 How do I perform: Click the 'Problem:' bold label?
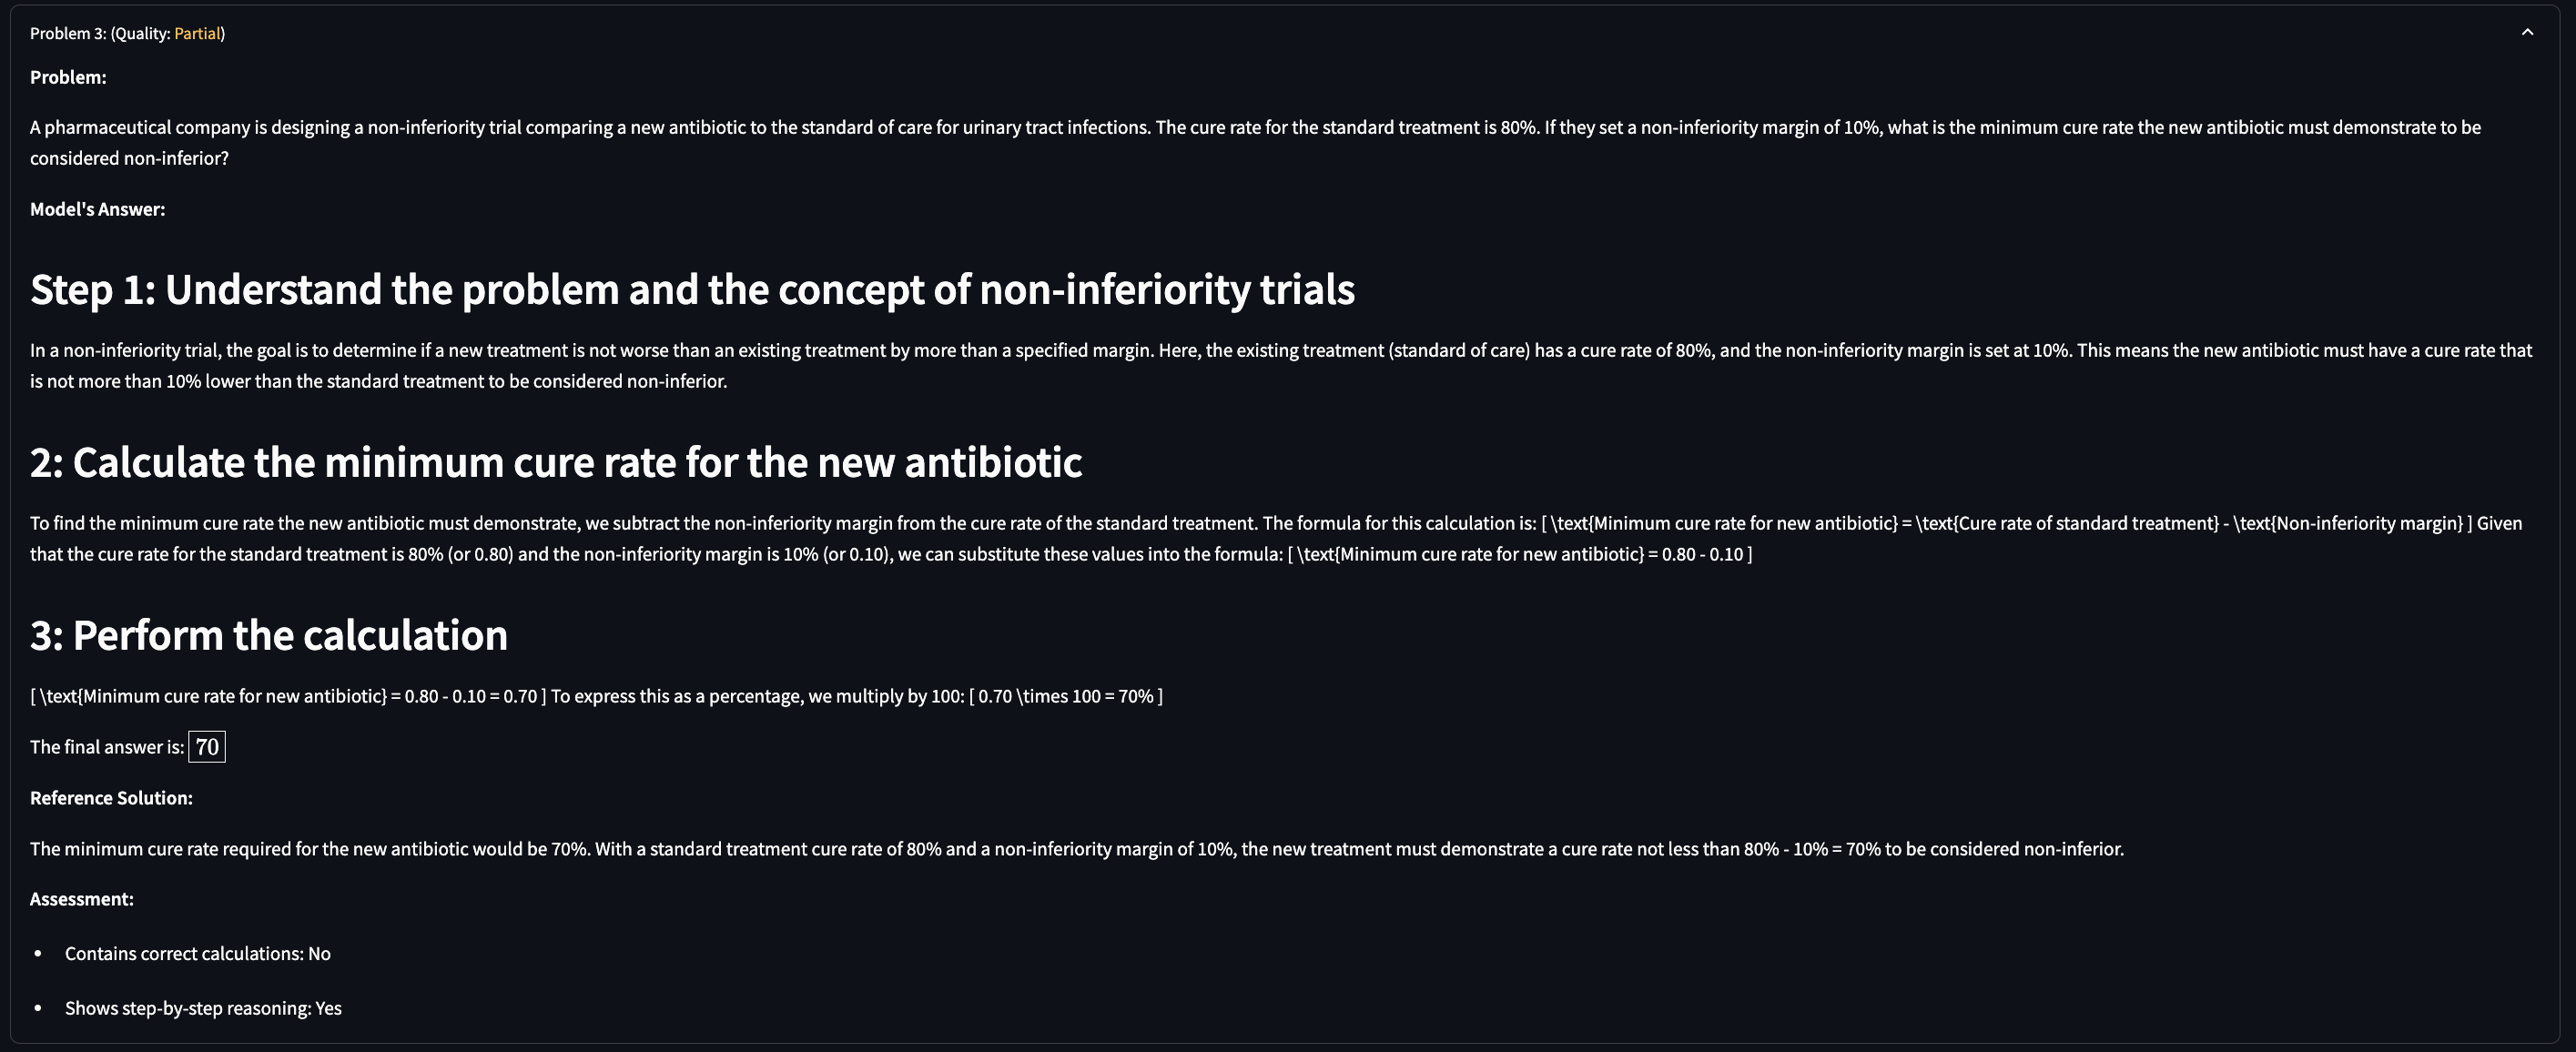(68, 77)
